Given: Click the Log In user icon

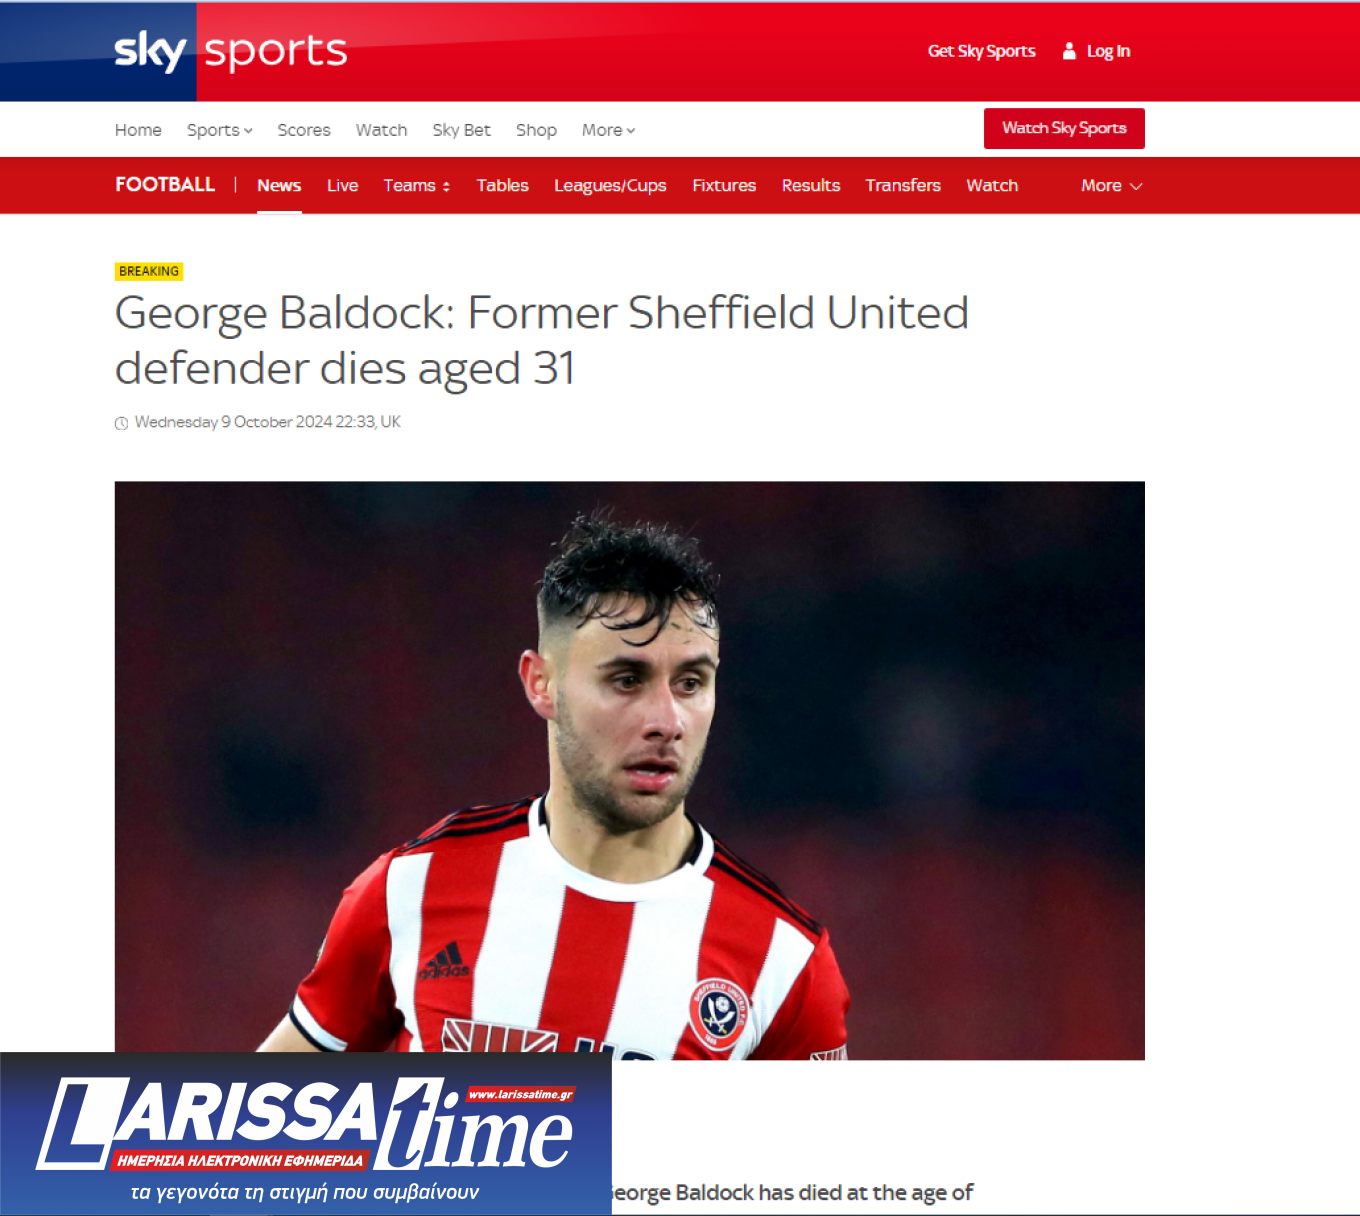Looking at the screenshot, I should (x=1069, y=51).
